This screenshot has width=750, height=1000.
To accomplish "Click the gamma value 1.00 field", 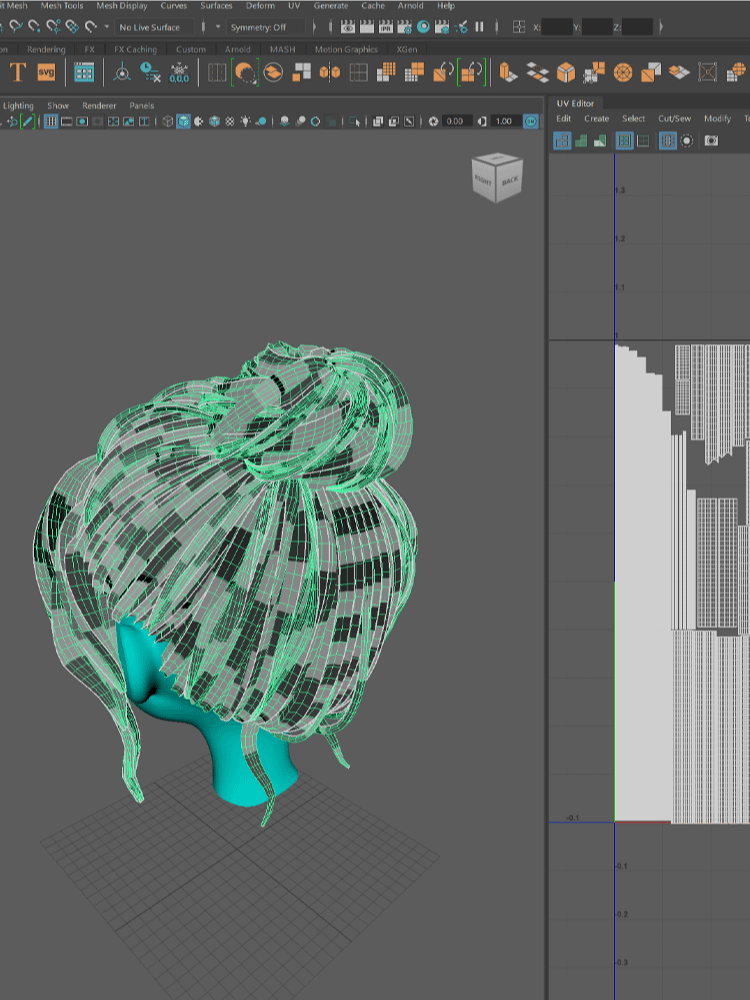I will 503,122.
